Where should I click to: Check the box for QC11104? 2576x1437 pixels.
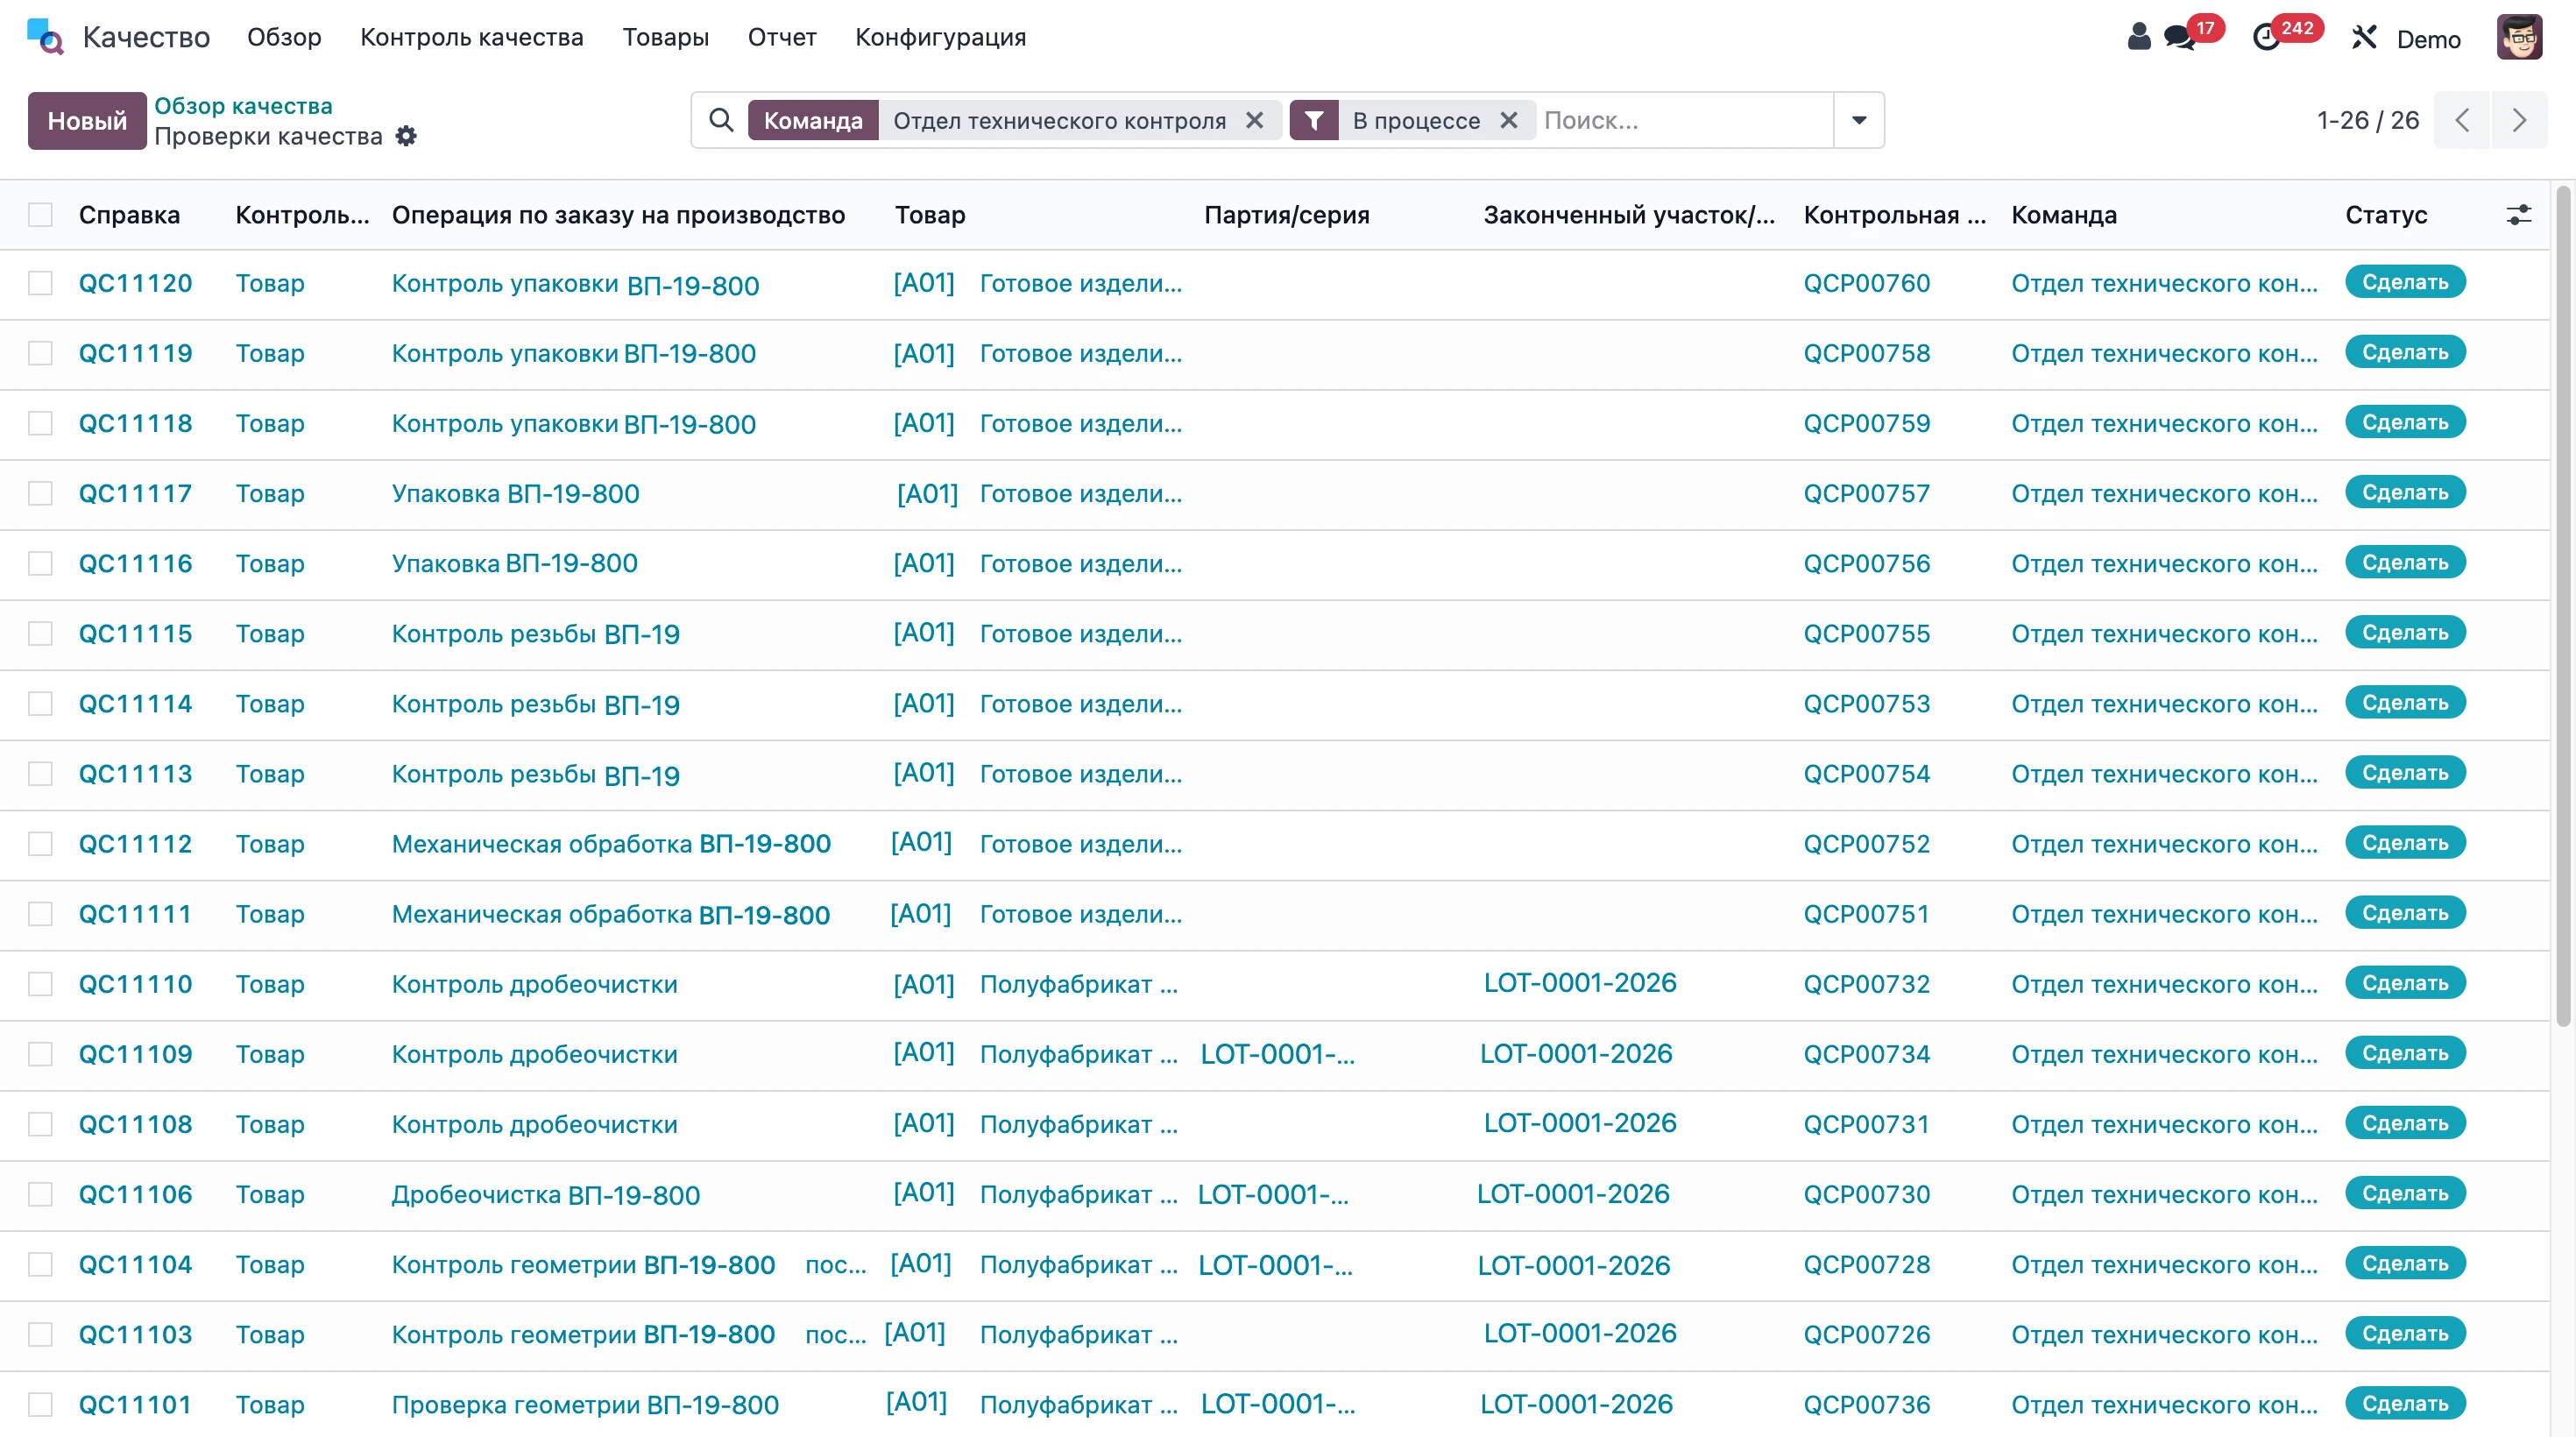click(x=40, y=1264)
